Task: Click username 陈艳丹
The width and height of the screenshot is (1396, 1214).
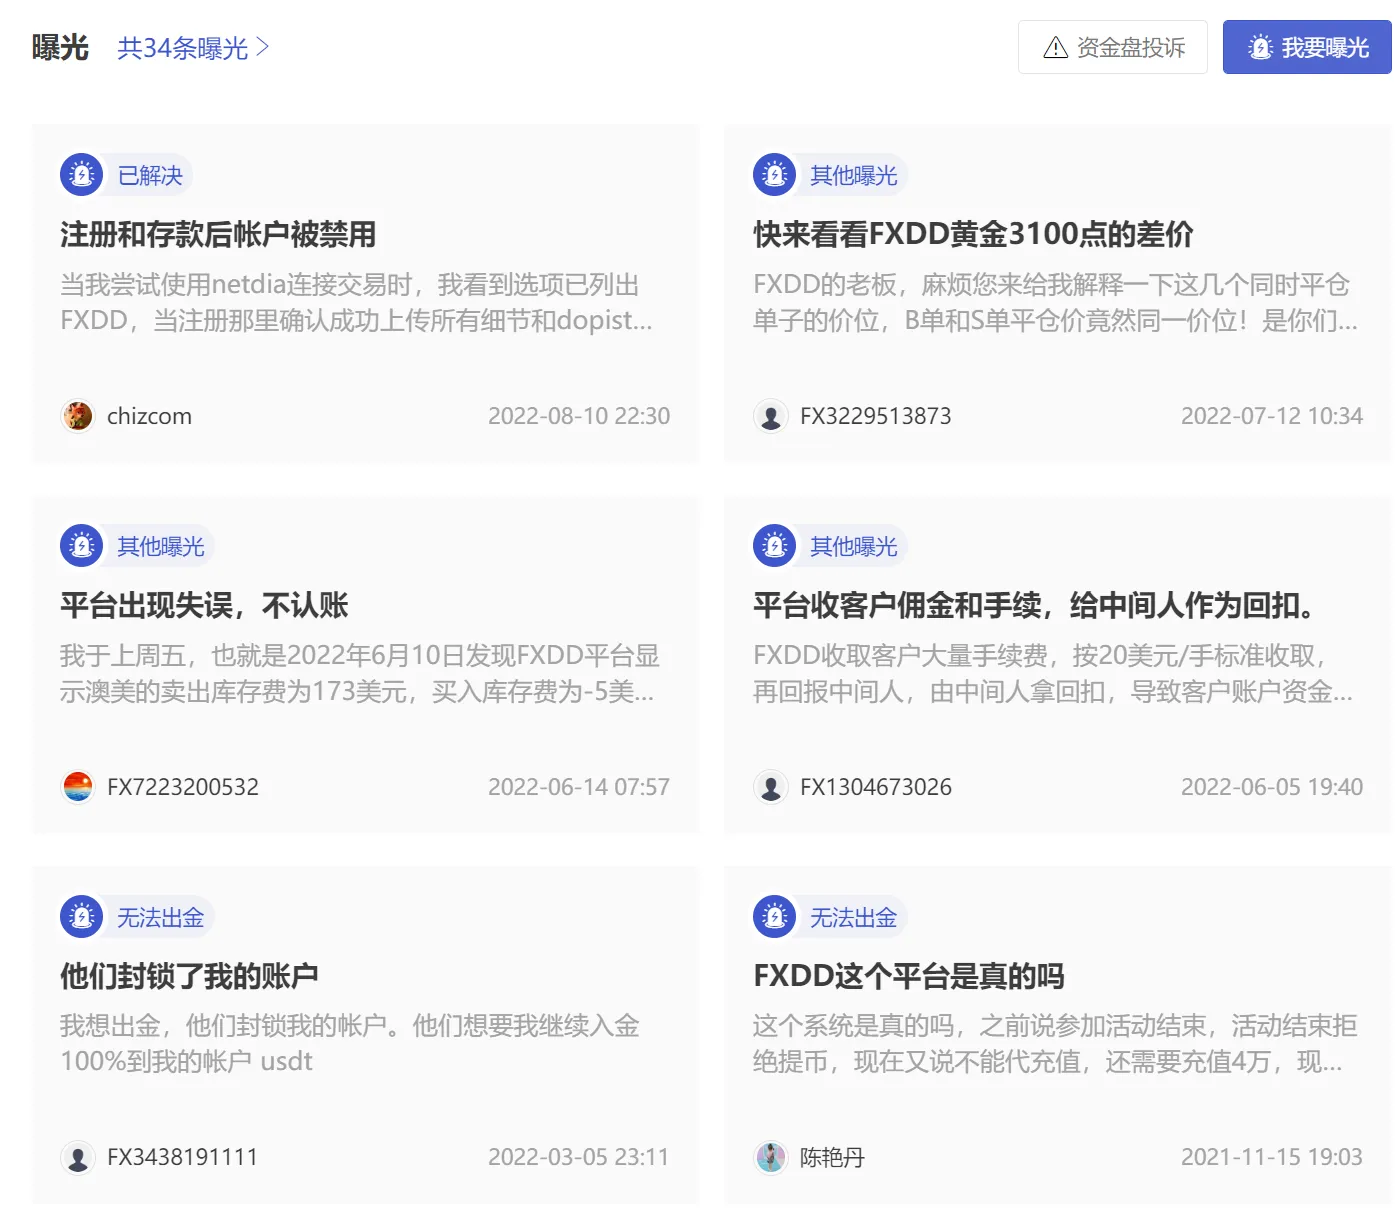Action: [x=832, y=1157]
